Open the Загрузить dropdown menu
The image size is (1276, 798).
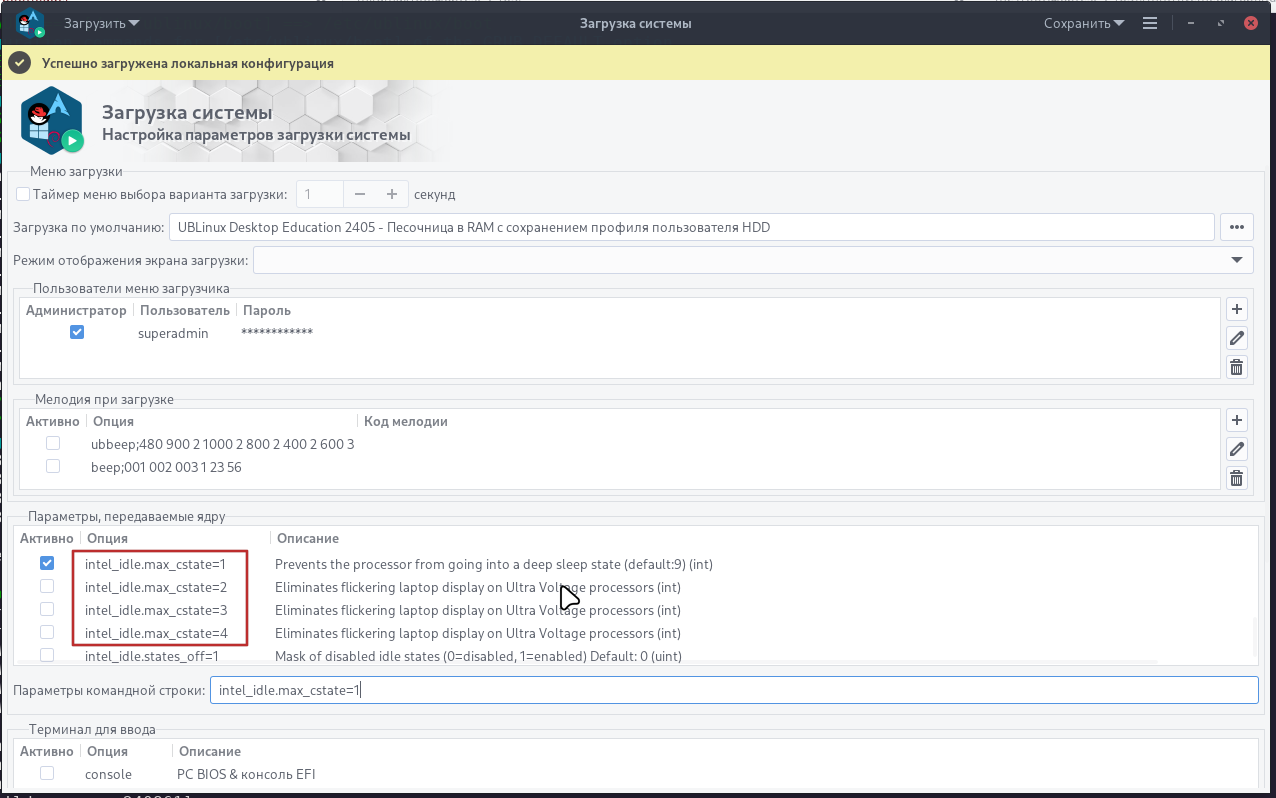coord(102,23)
